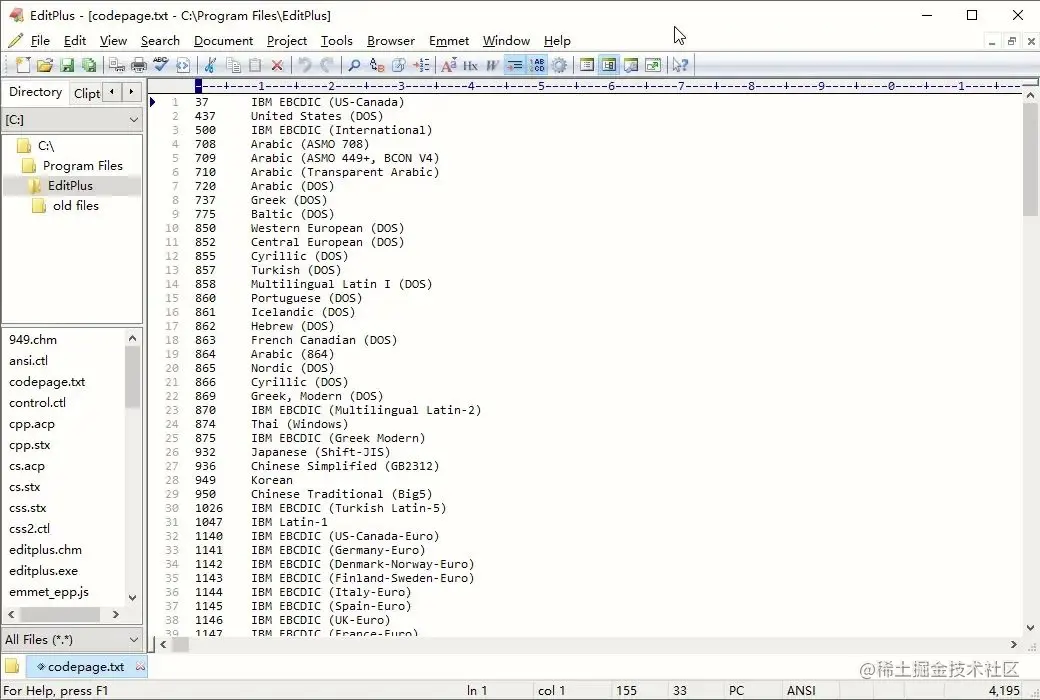Switch to the Directory tab

click(x=35, y=92)
